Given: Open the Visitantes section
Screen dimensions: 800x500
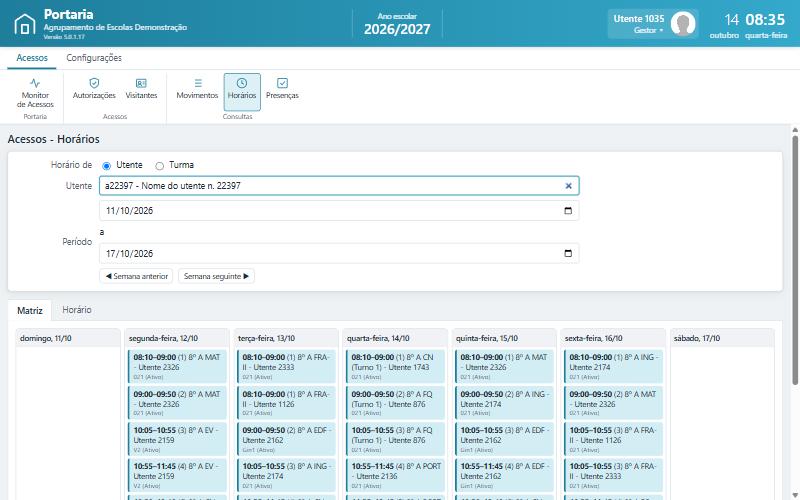Looking at the screenshot, I should (x=141, y=89).
